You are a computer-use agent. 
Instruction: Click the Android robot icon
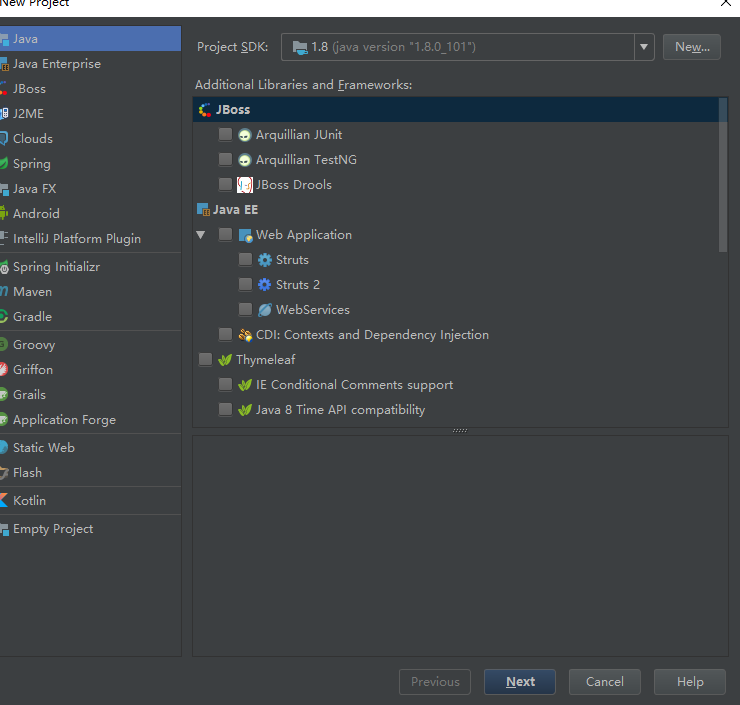point(4,213)
